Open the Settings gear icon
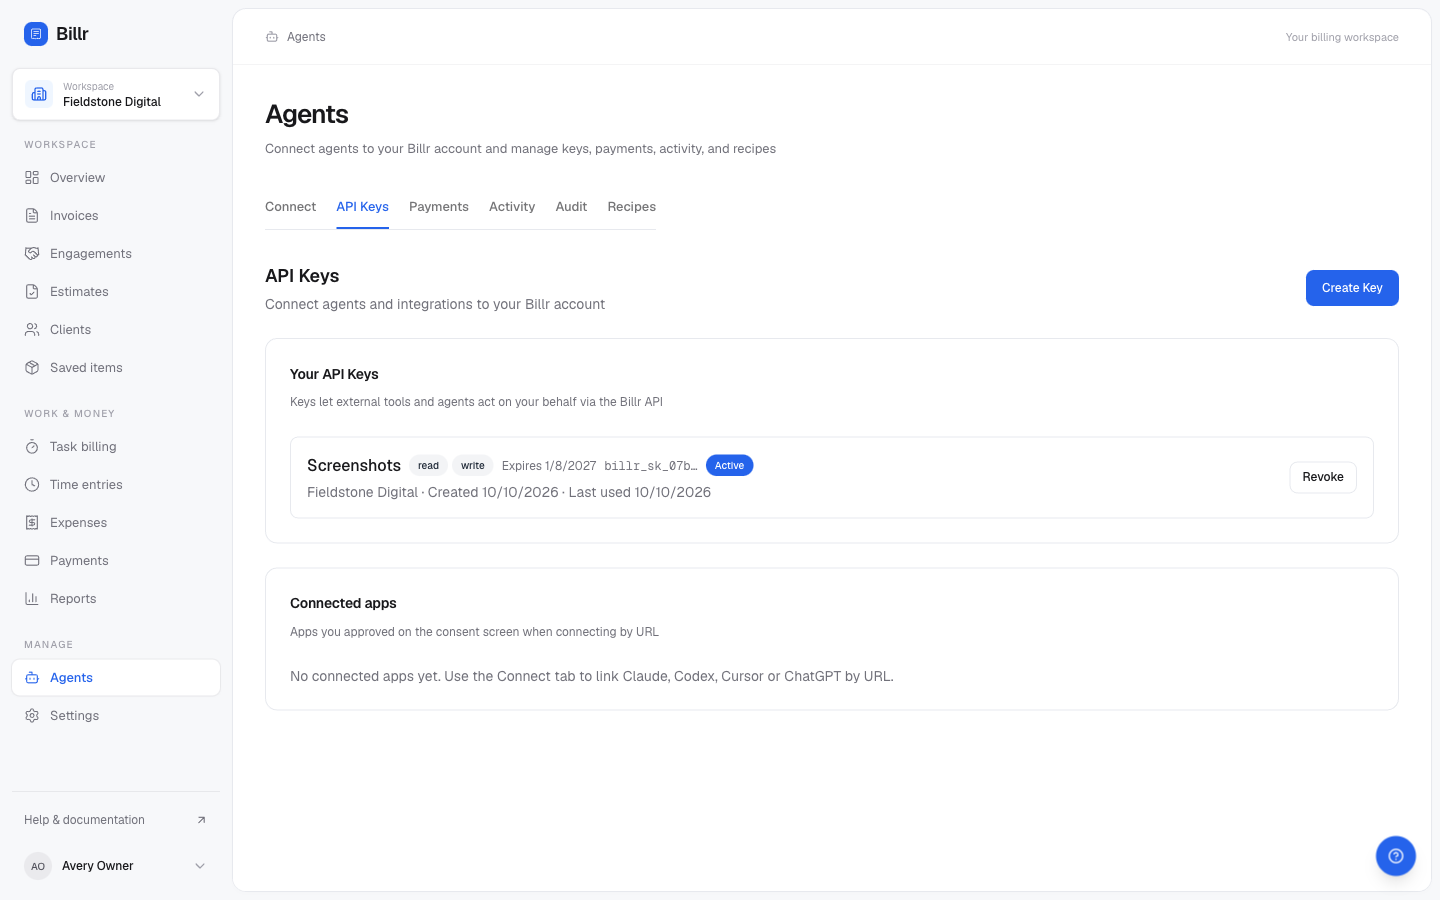Viewport: 1440px width, 900px height. (32, 716)
